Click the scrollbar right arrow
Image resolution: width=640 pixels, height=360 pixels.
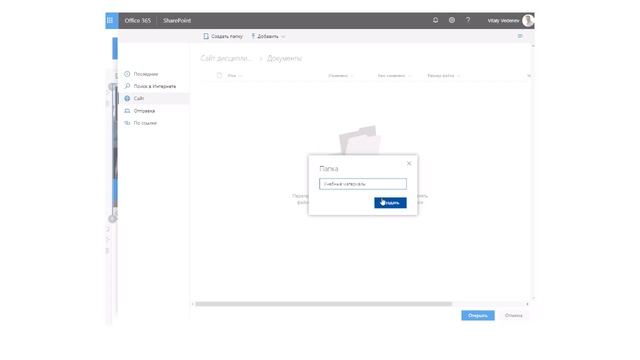[527, 304]
